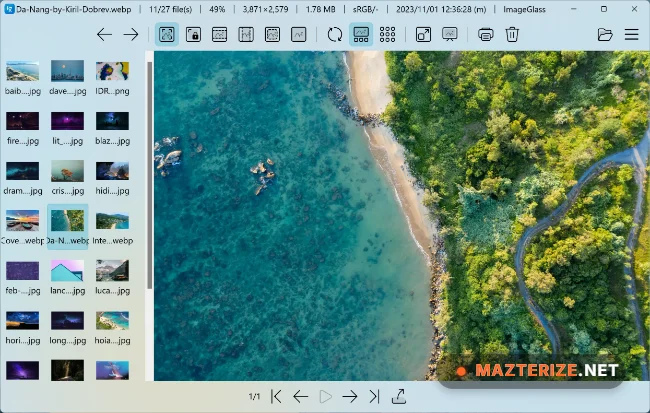Image resolution: width=650 pixels, height=413 pixels.
Task: Select the feb-...jpg thumbnail
Action: (23, 277)
